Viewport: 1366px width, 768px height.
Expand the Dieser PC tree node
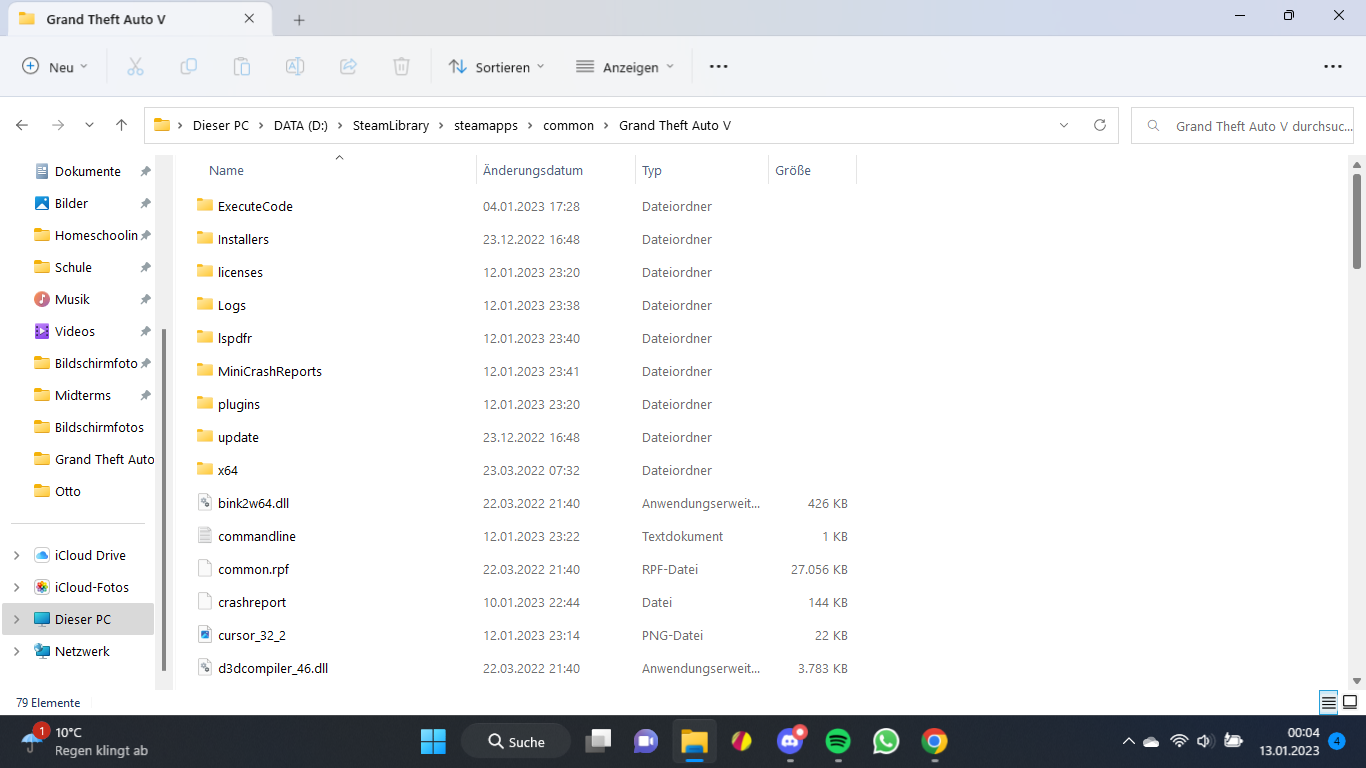17,620
